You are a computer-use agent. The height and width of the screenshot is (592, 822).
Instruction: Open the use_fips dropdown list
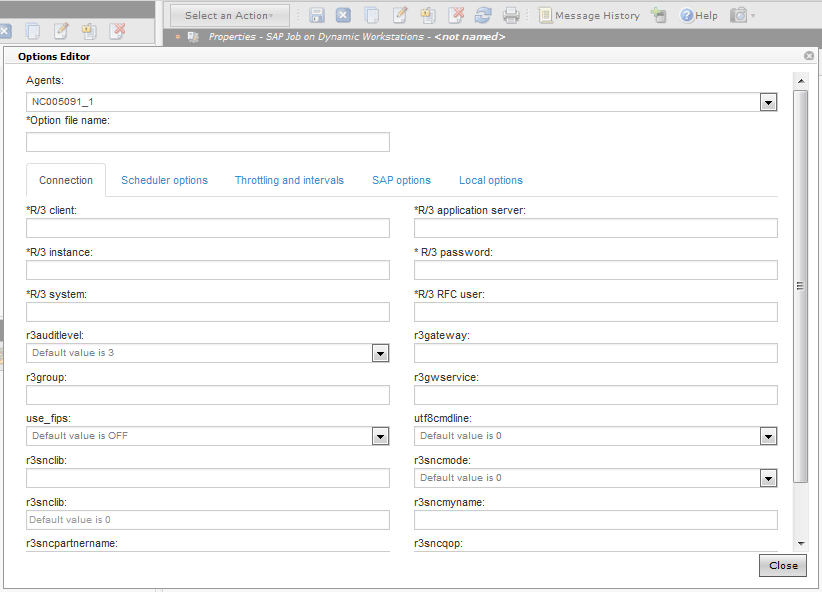380,436
